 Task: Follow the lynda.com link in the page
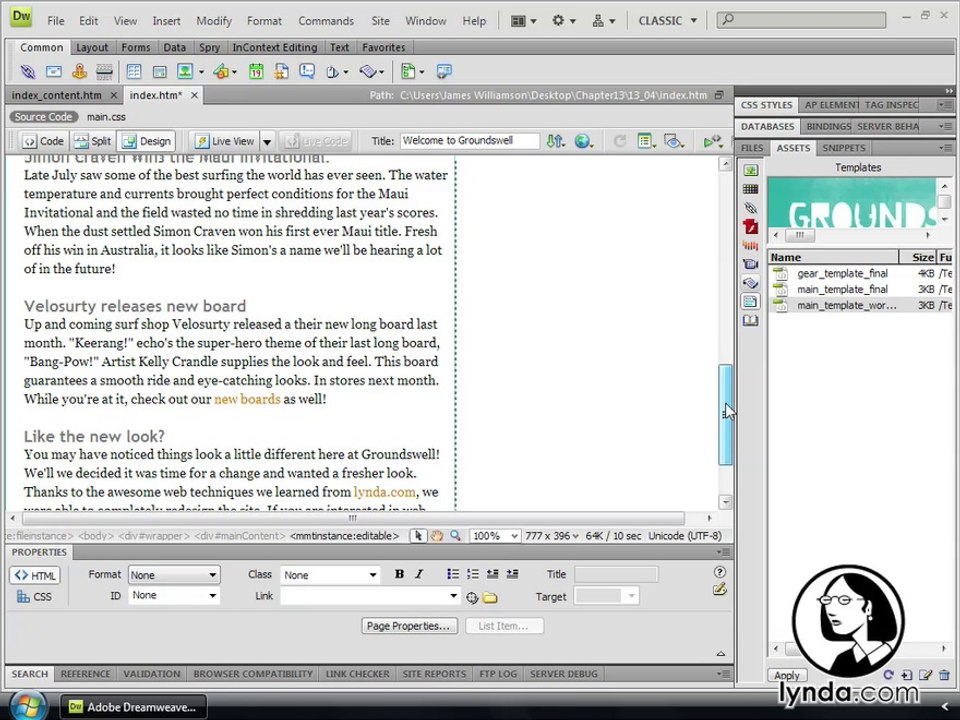pyautogui.click(x=384, y=492)
